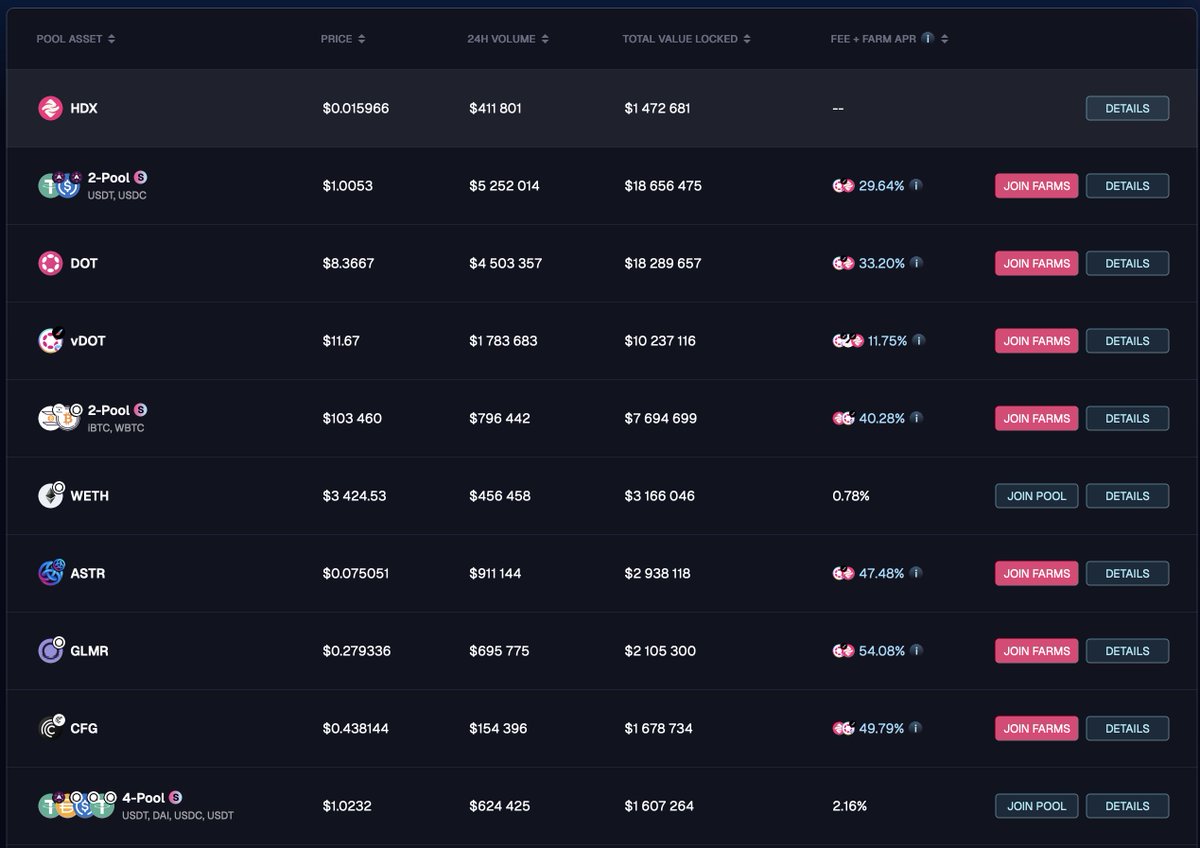
Task: Sort table by Price column
Action: 343,39
